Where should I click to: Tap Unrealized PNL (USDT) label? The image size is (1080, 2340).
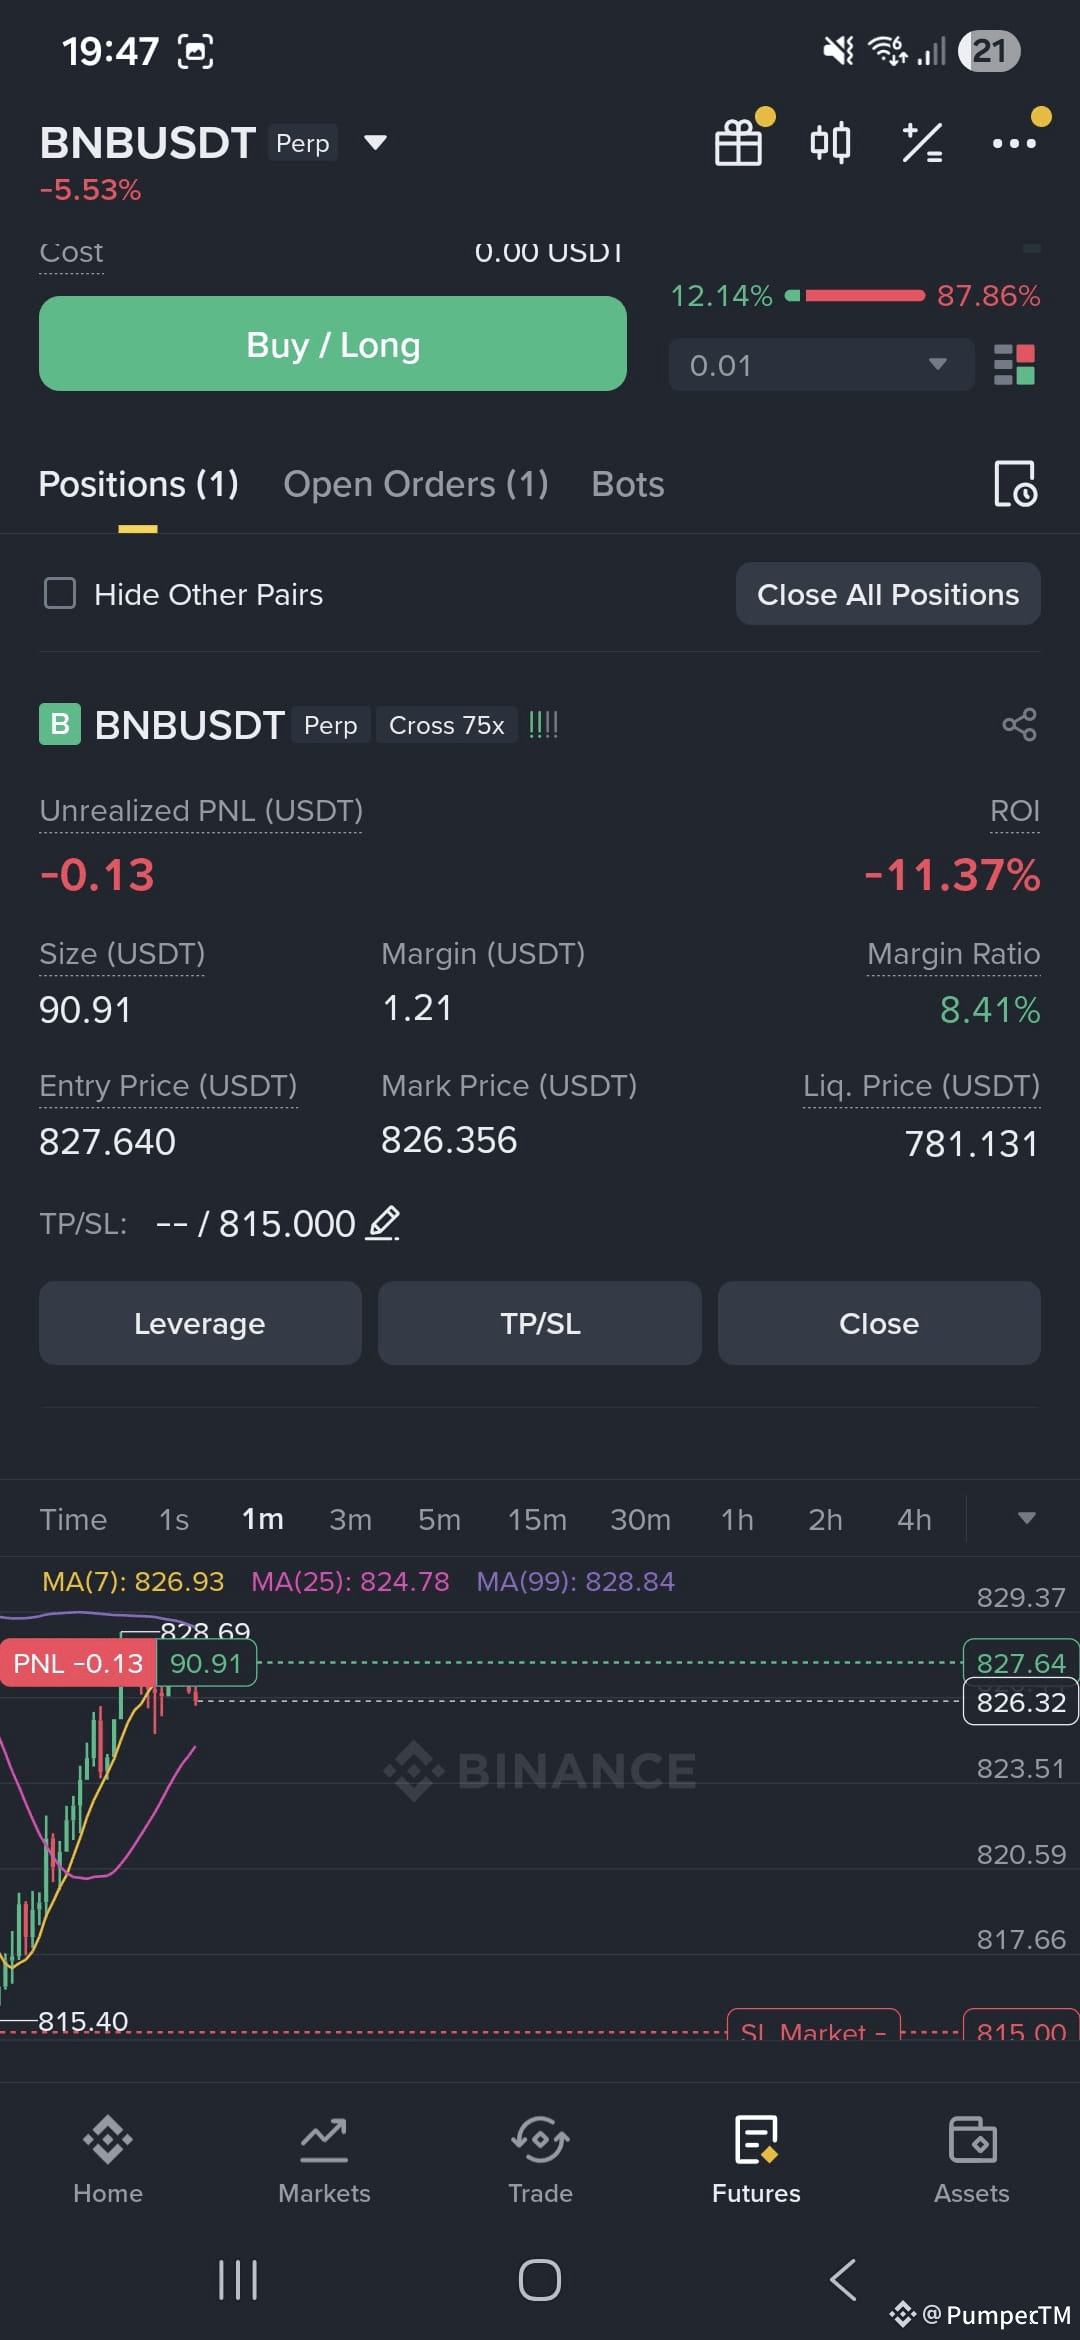click(x=201, y=811)
